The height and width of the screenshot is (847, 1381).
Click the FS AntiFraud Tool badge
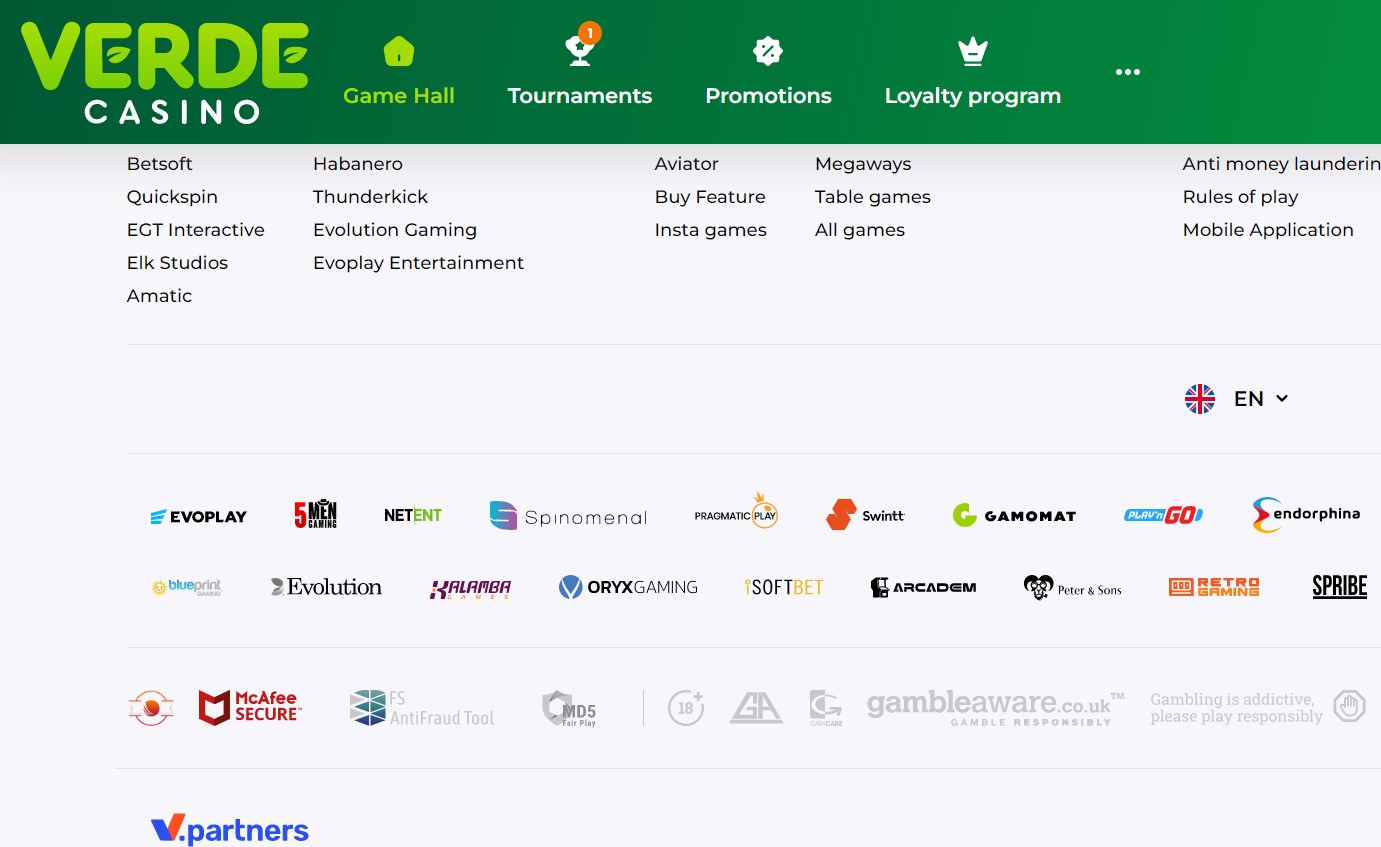[422, 708]
